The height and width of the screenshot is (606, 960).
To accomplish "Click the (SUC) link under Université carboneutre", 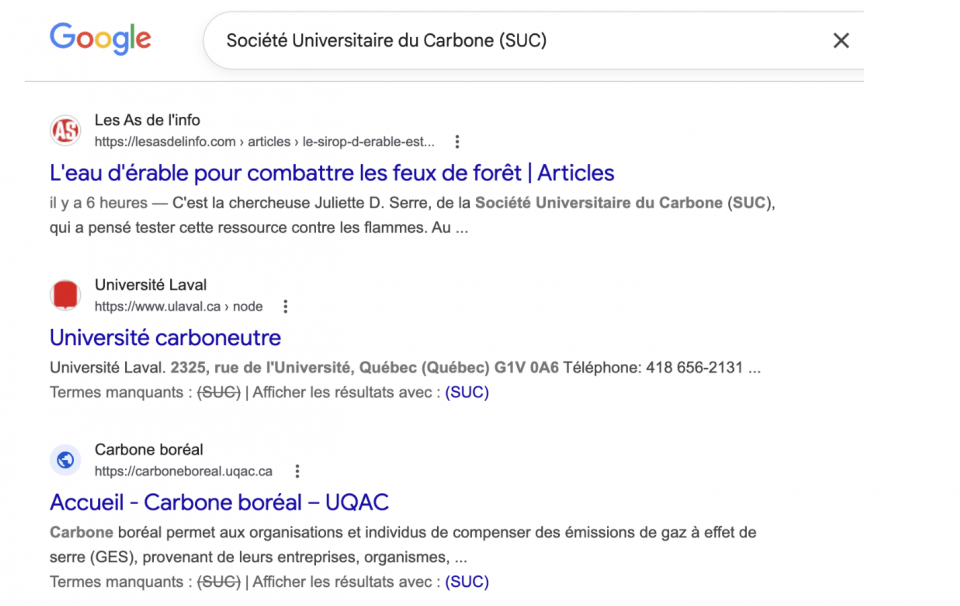I will click(x=466, y=392).
